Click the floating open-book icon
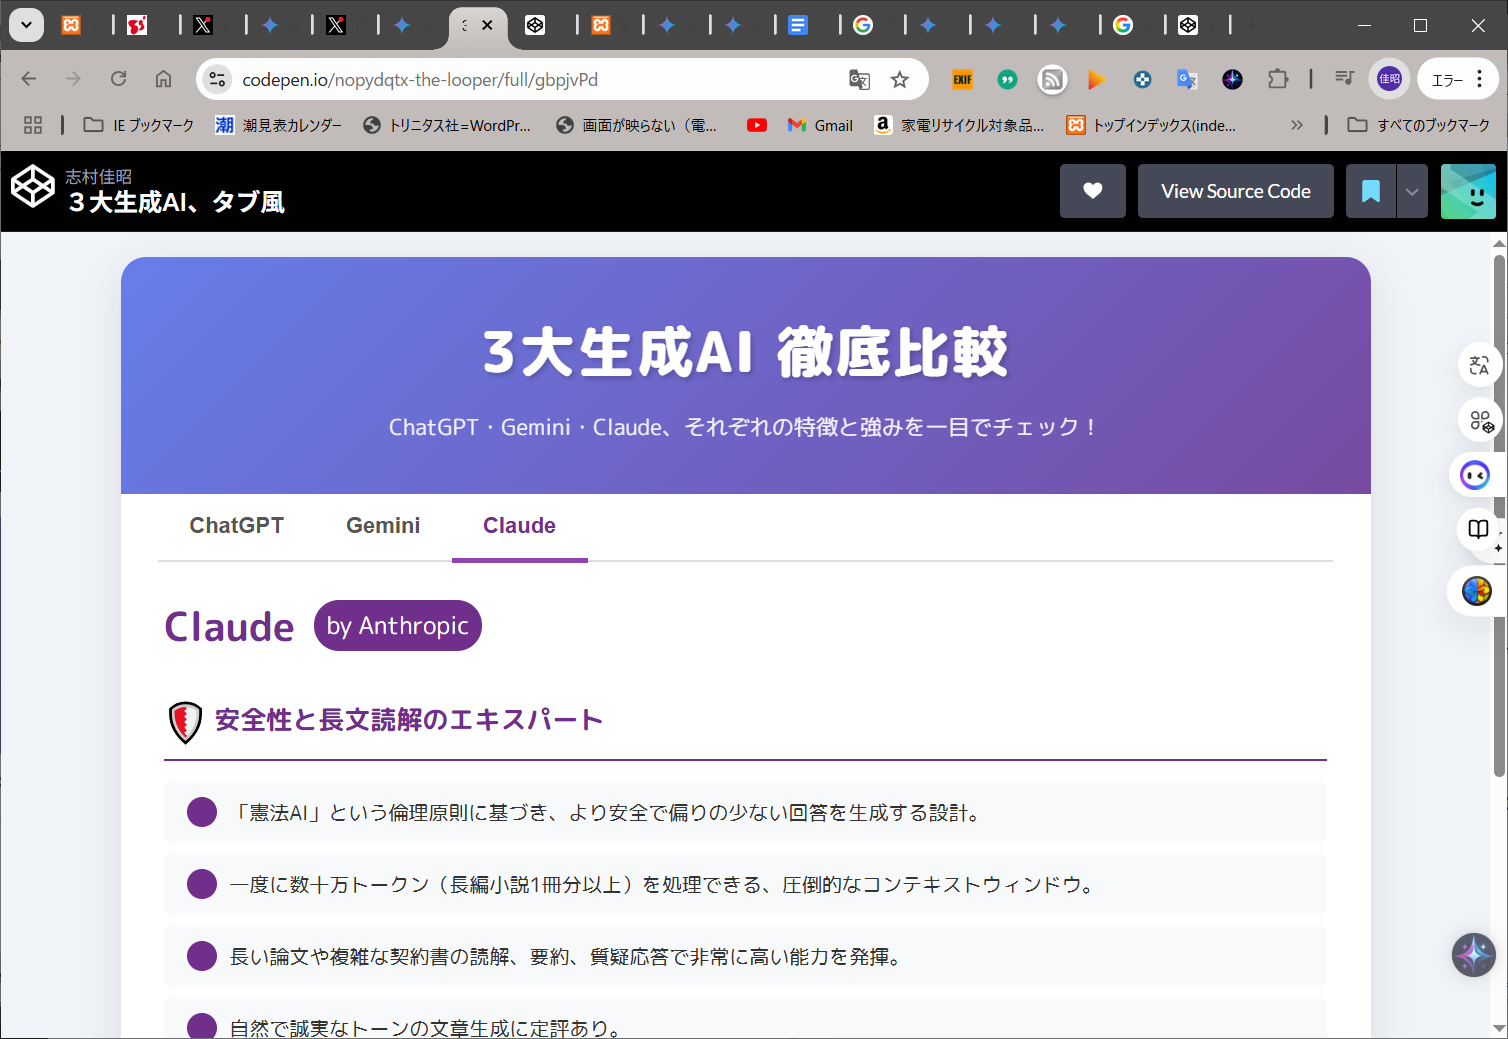The image size is (1508, 1039). point(1479,530)
